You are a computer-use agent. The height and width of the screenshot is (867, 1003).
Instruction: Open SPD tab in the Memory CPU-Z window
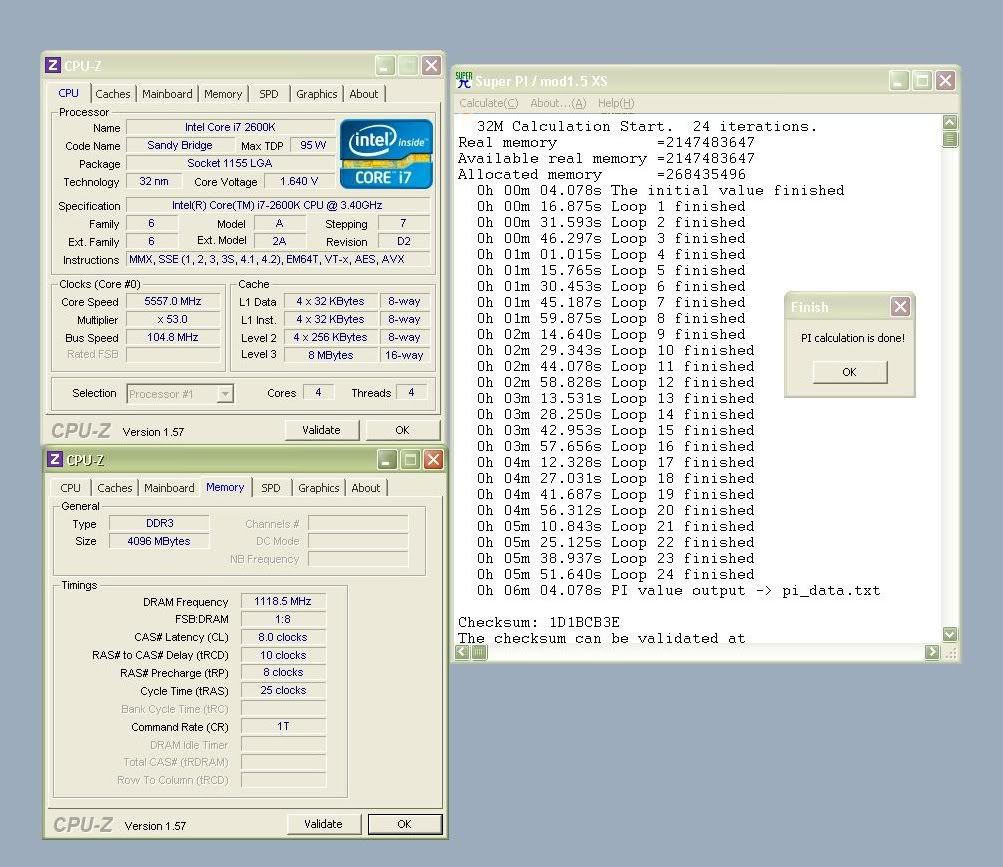point(271,488)
